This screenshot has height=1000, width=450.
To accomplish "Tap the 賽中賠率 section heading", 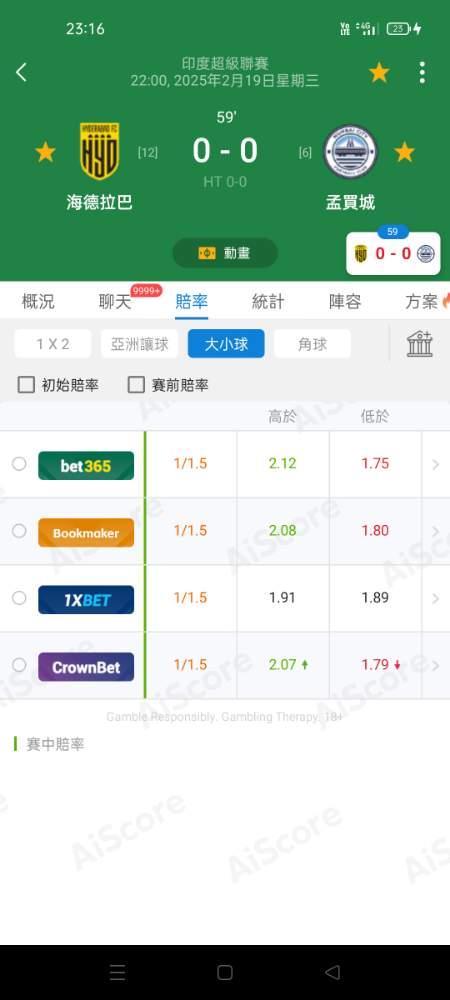I will click(x=55, y=744).
